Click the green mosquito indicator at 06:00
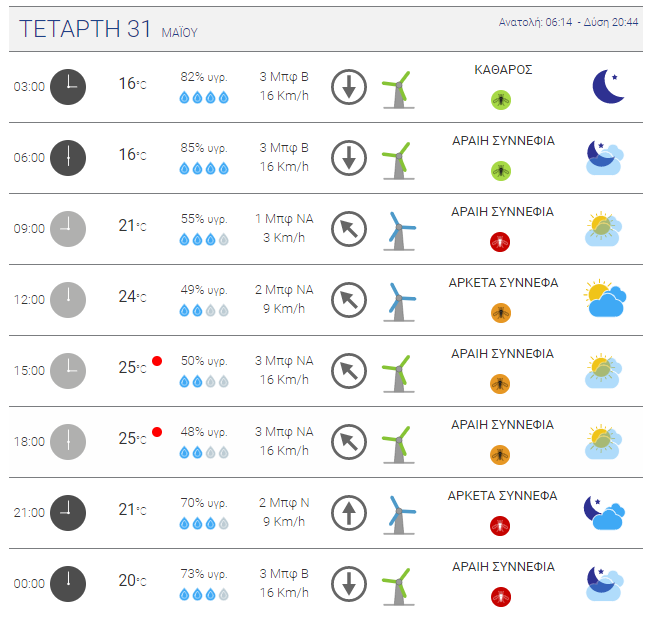 [x=501, y=171]
